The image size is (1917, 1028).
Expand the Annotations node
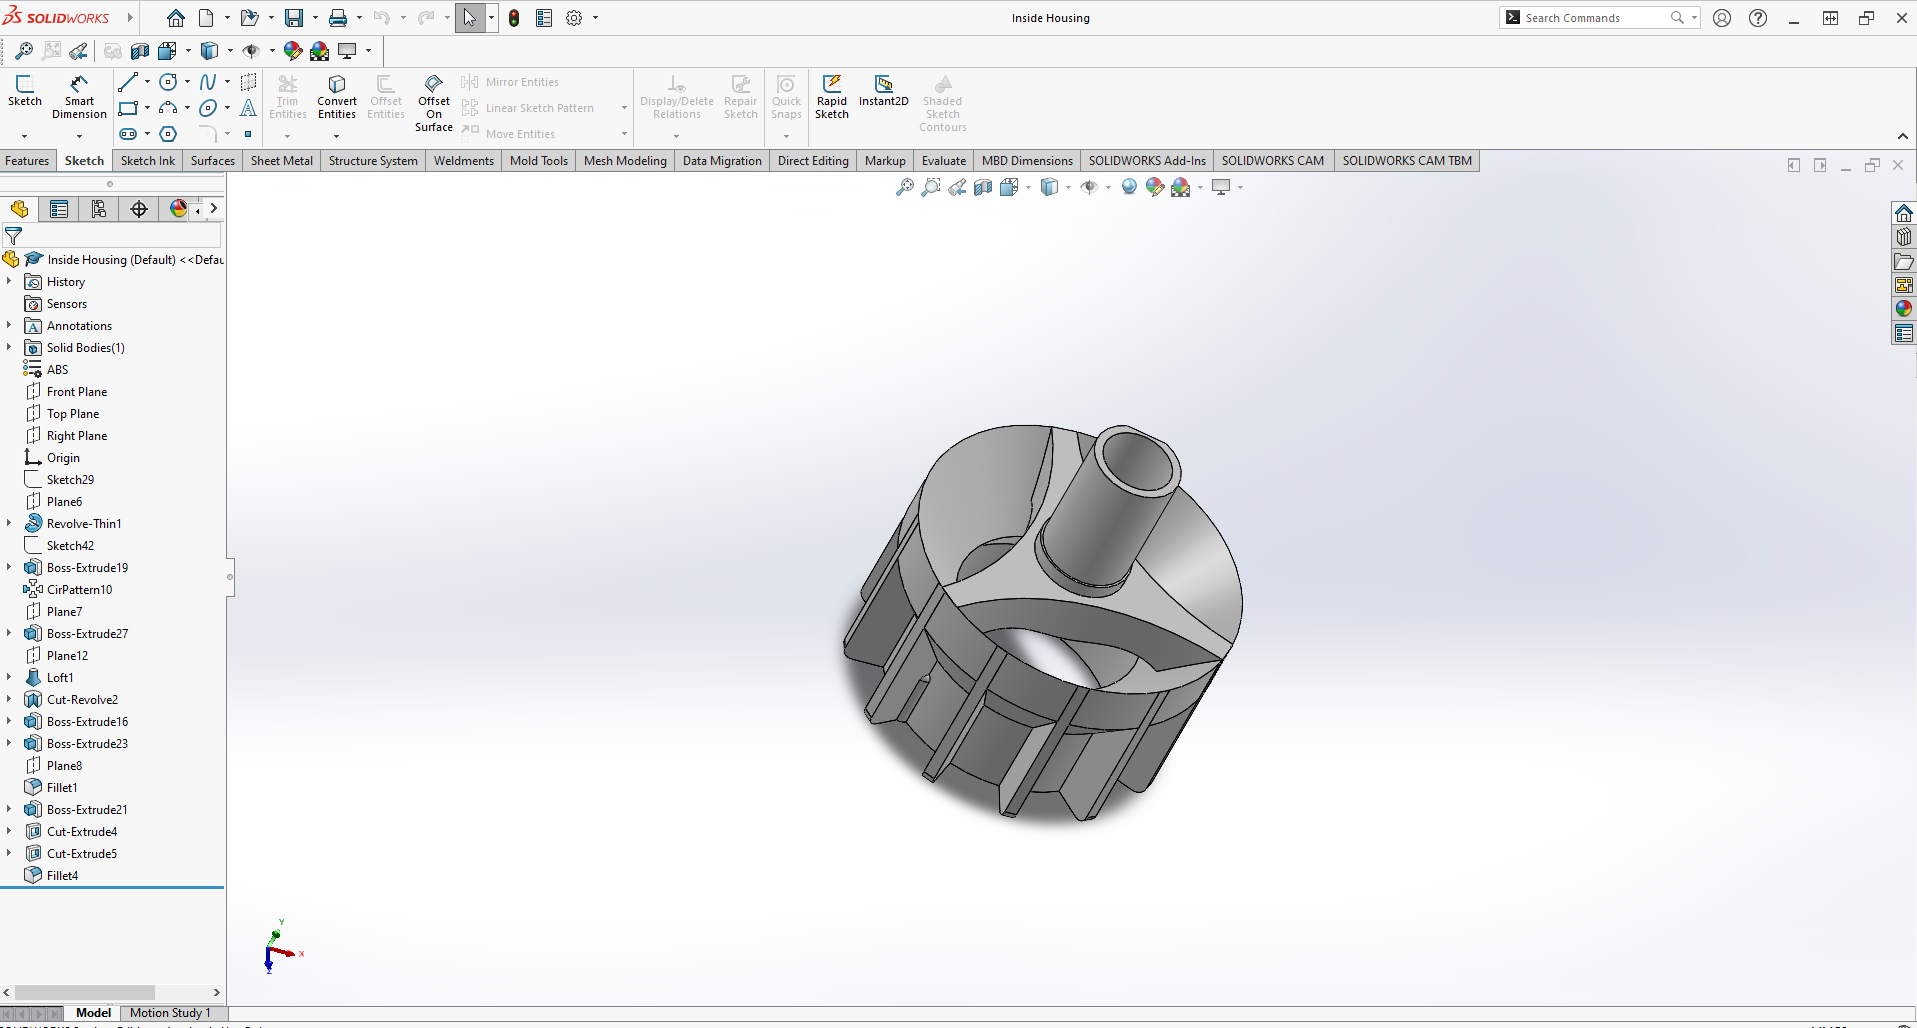(9, 326)
